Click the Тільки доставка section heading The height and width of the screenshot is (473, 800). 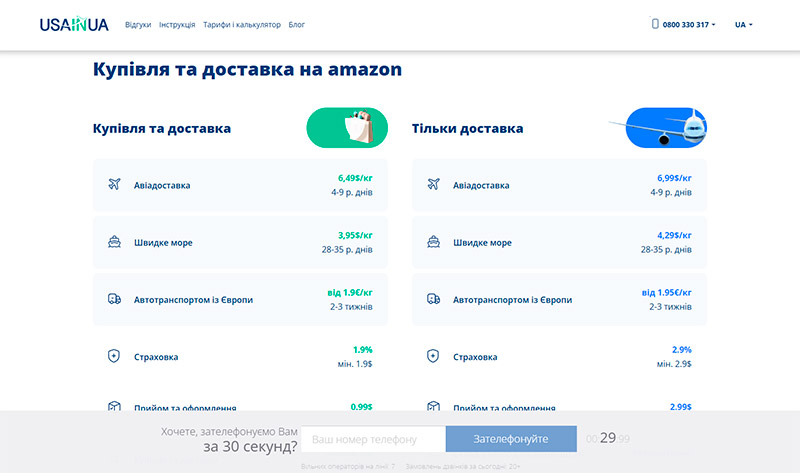pos(467,129)
